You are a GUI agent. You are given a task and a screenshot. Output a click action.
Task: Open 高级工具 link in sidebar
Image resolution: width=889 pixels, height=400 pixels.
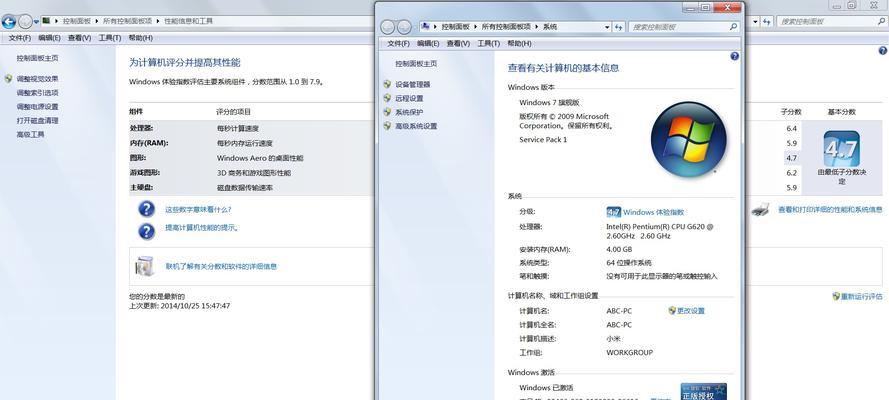(30, 134)
